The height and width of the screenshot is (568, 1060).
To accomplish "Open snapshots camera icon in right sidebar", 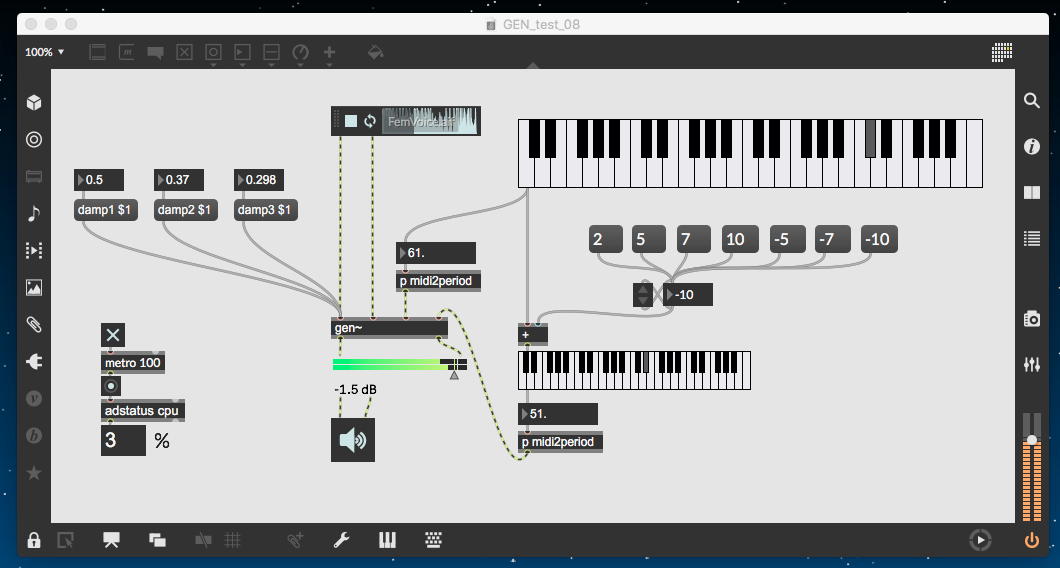I will (x=1032, y=319).
